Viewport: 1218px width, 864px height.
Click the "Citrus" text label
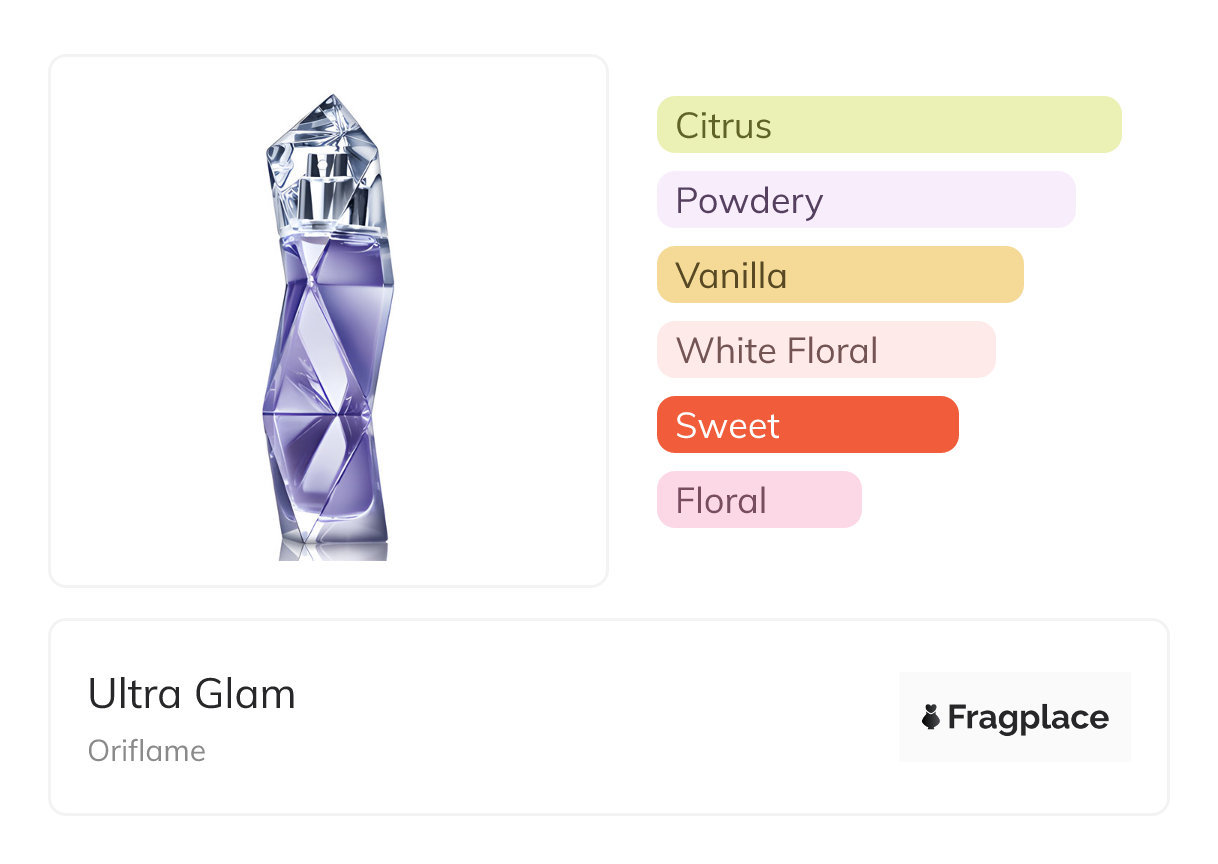pyautogui.click(x=723, y=126)
